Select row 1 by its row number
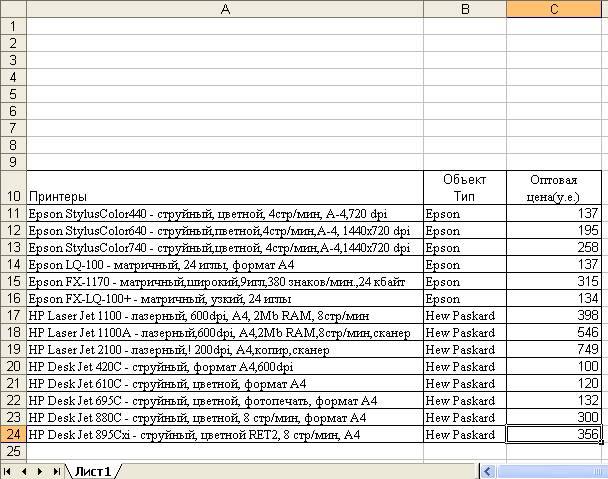The height and width of the screenshot is (479, 608). point(12,26)
